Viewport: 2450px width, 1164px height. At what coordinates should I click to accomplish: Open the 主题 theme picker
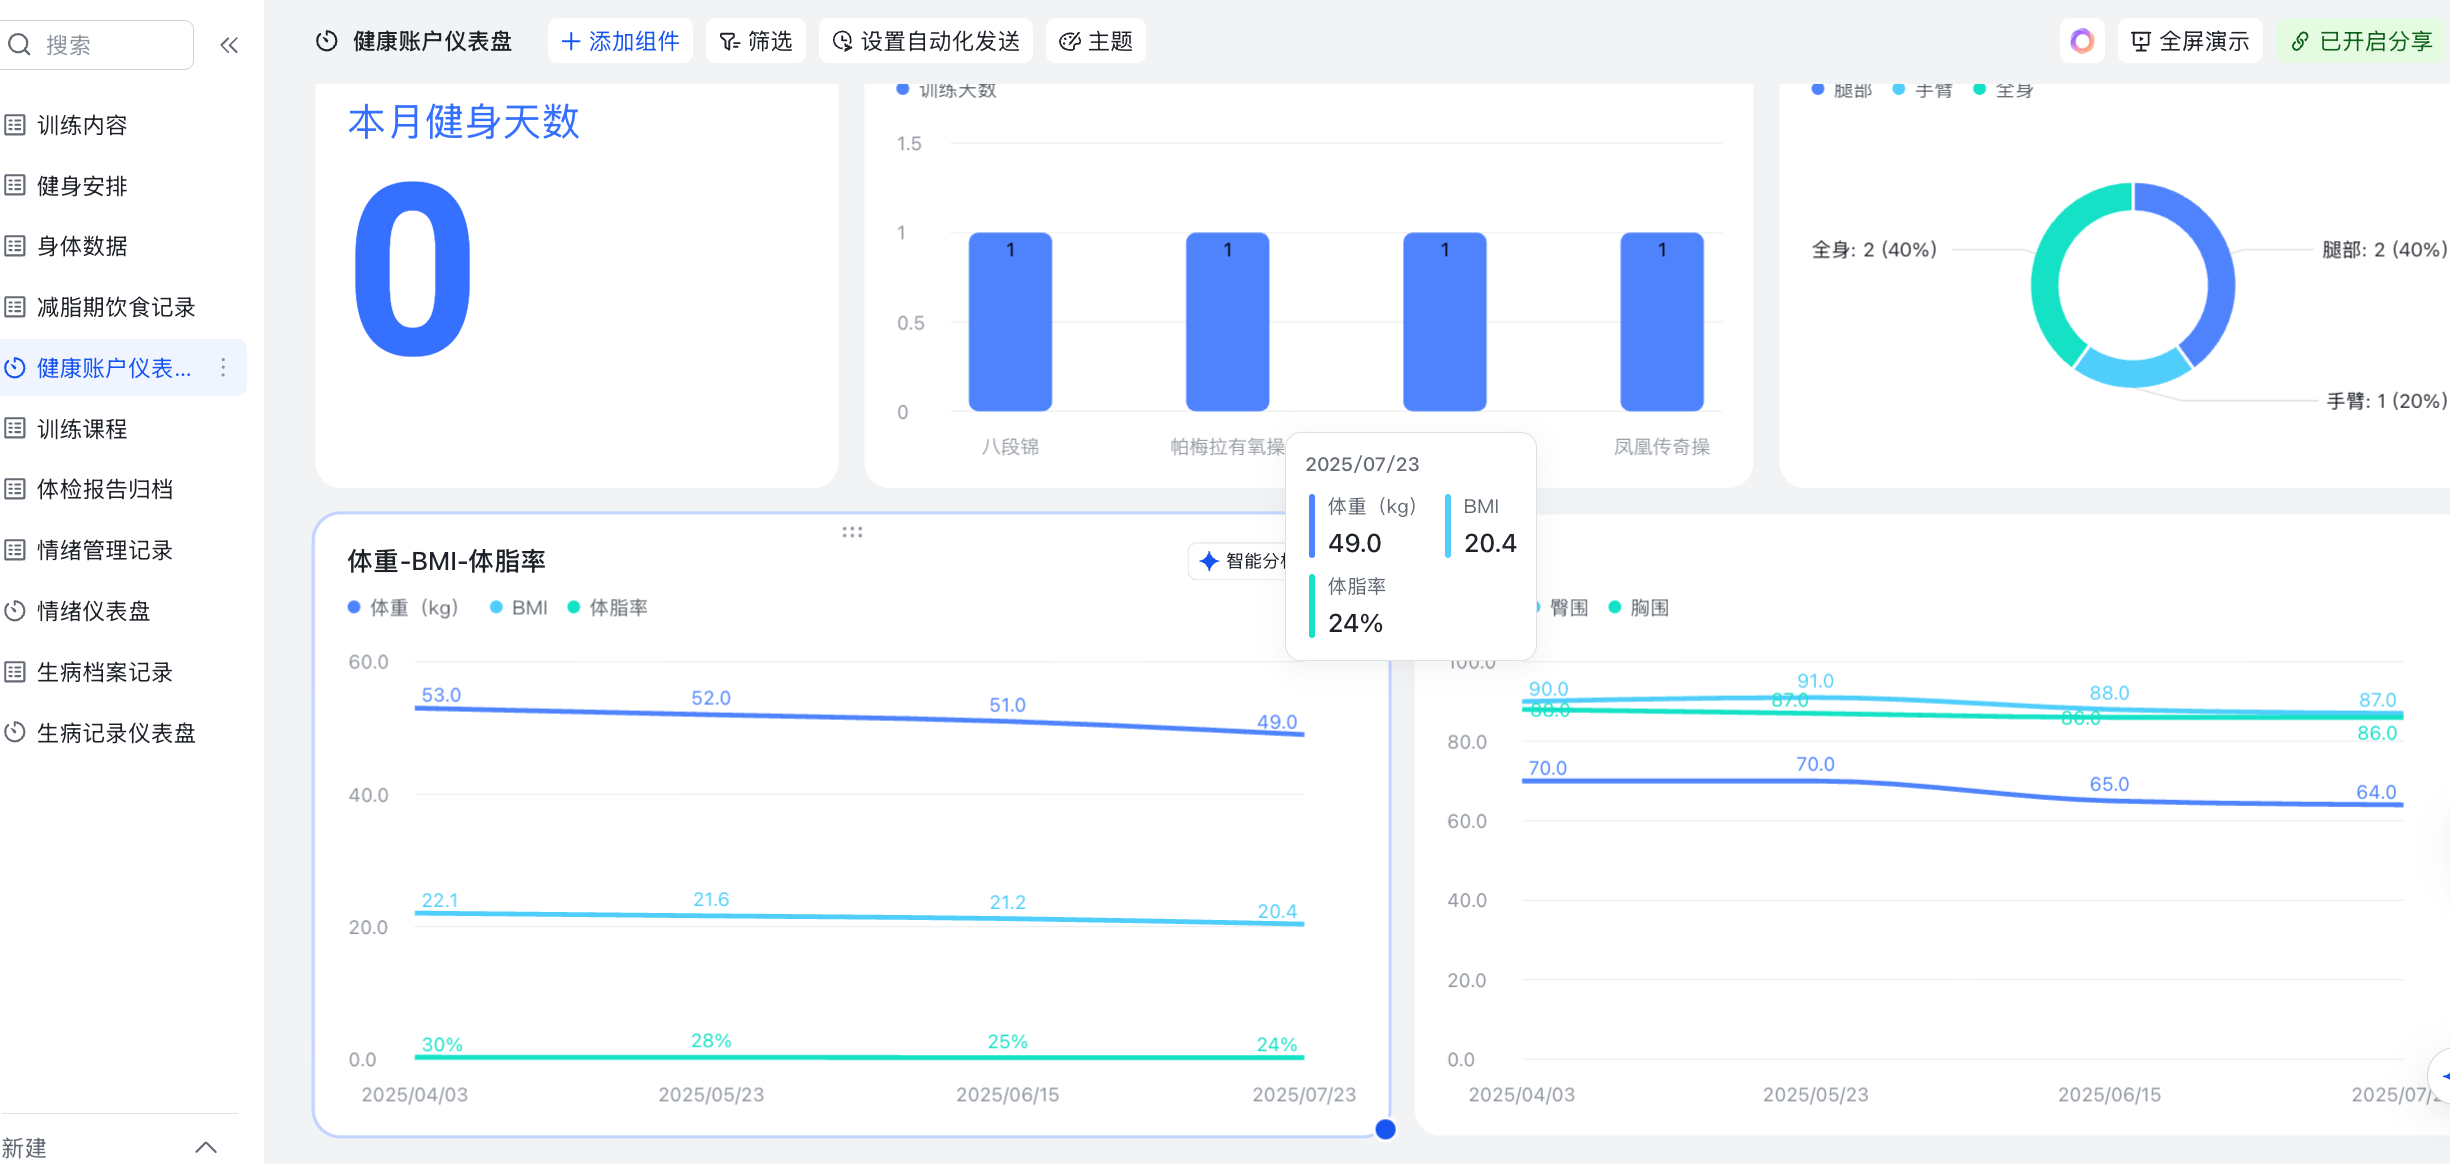(1096, 41)
